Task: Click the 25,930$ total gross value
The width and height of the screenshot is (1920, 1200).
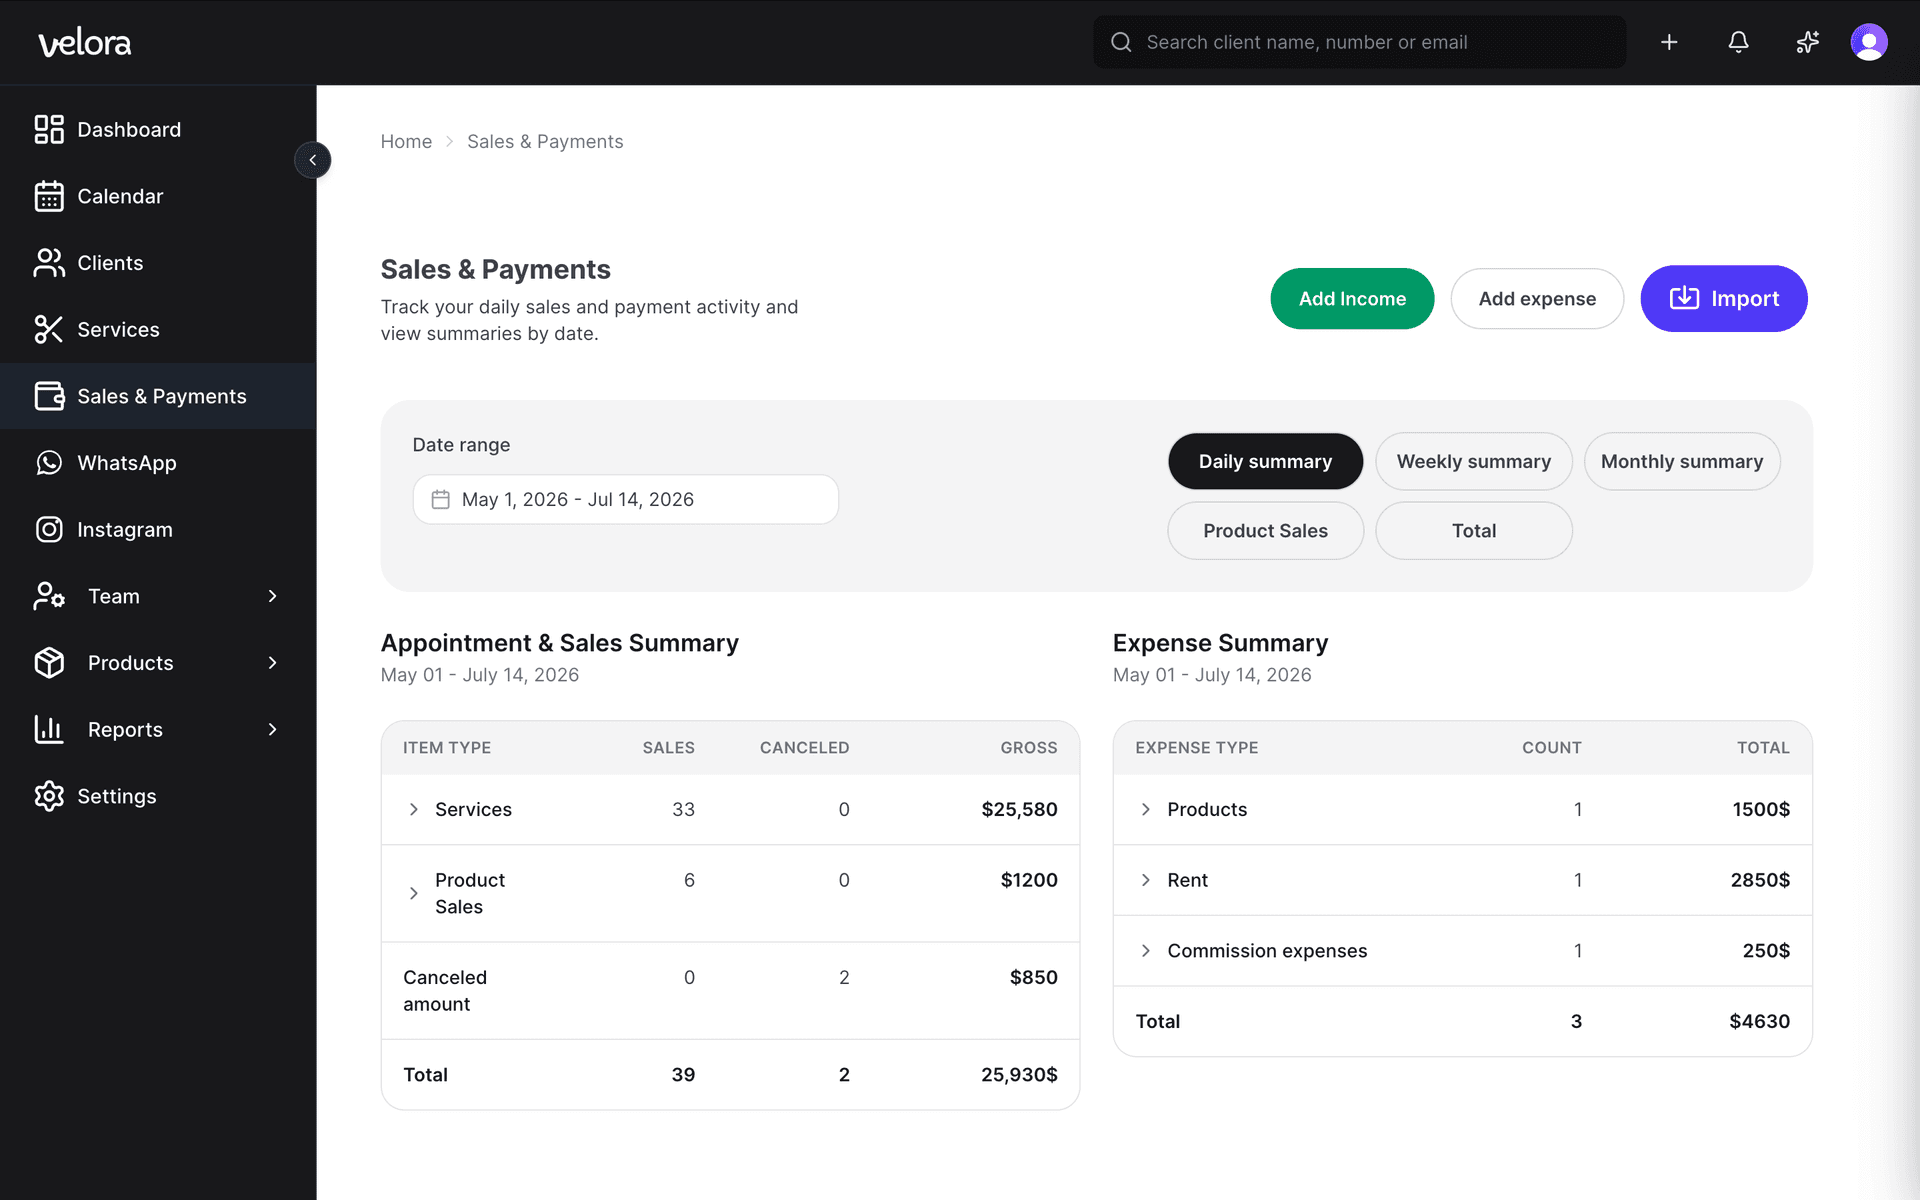Action: click(x=1019, y=1074)
